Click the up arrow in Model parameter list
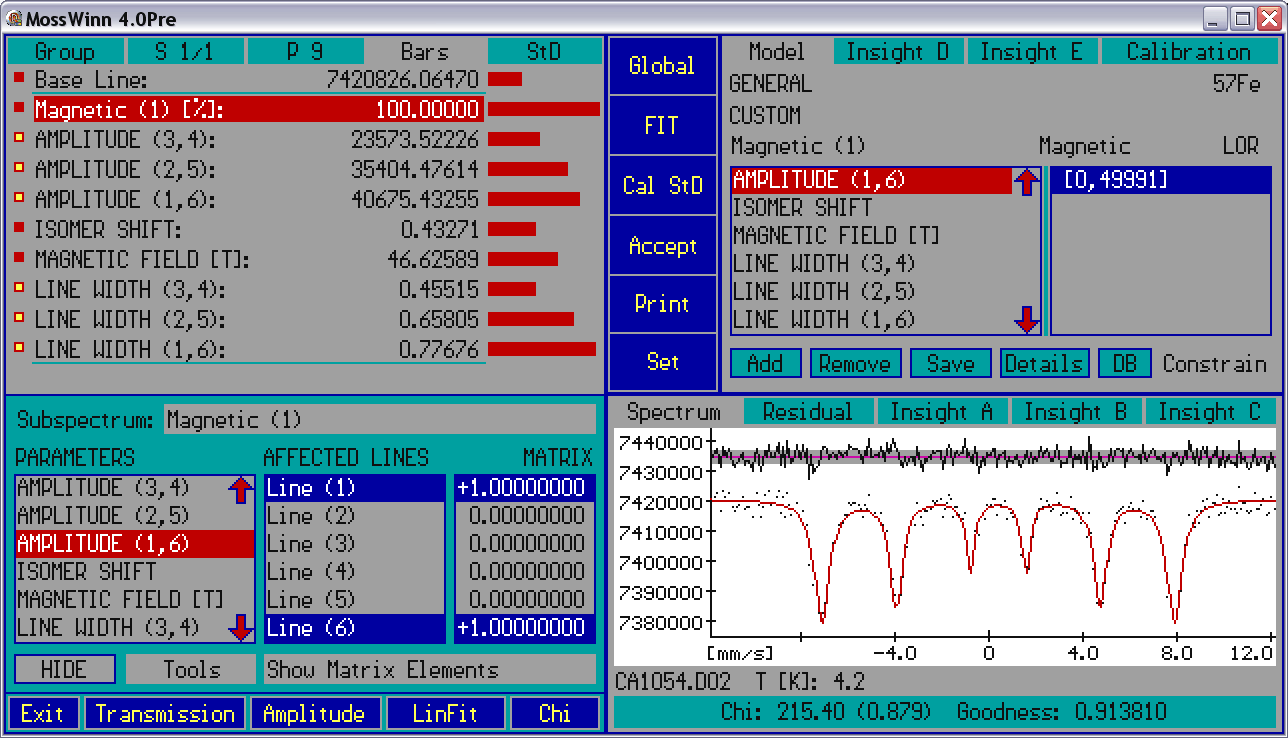The height and width of the screenshot is (738, 1288). coord(1027,181)
